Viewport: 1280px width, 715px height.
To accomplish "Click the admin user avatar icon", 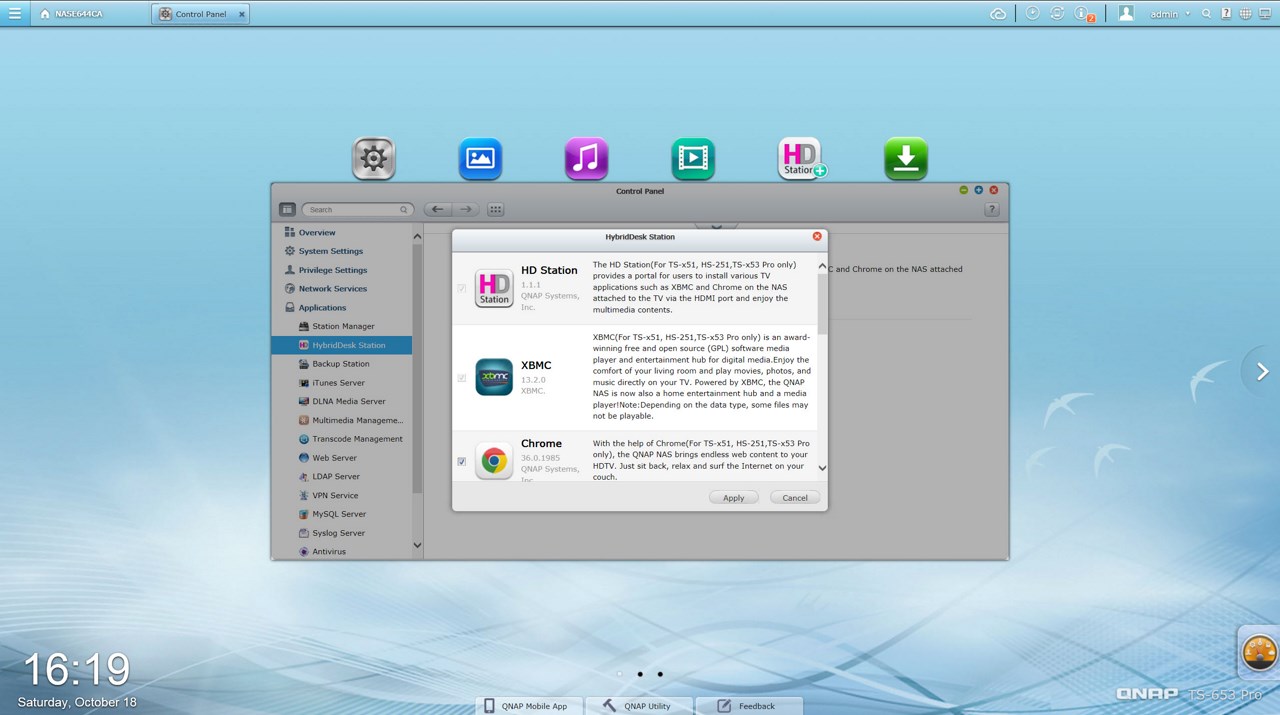I will click(x=1126, y=14).
